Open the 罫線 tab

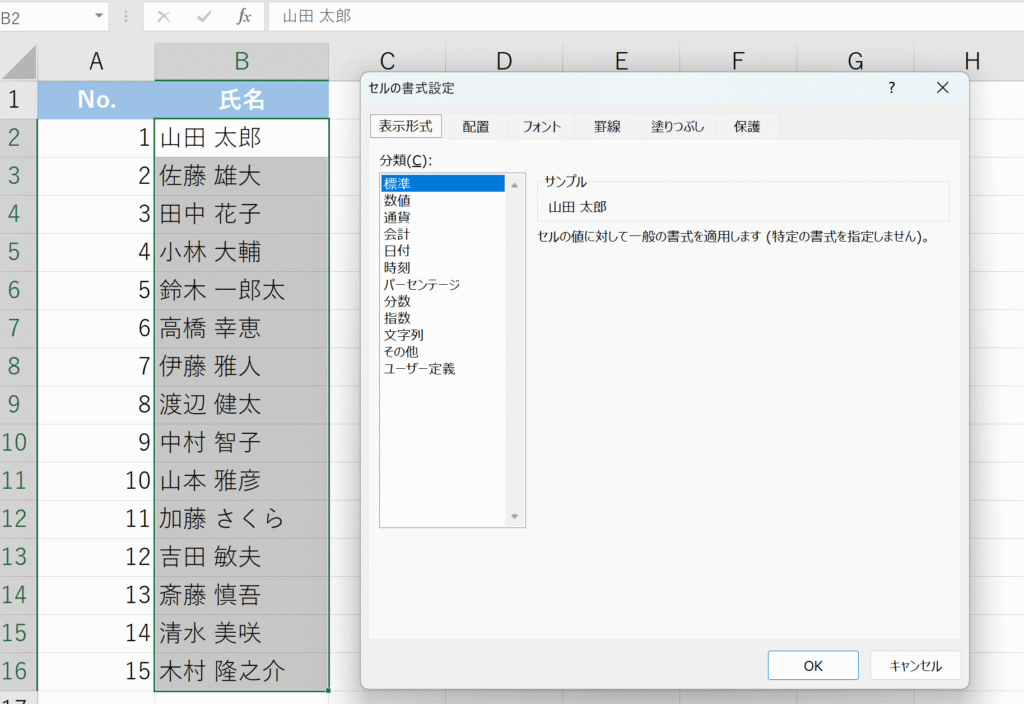click(x=607, y=127)
